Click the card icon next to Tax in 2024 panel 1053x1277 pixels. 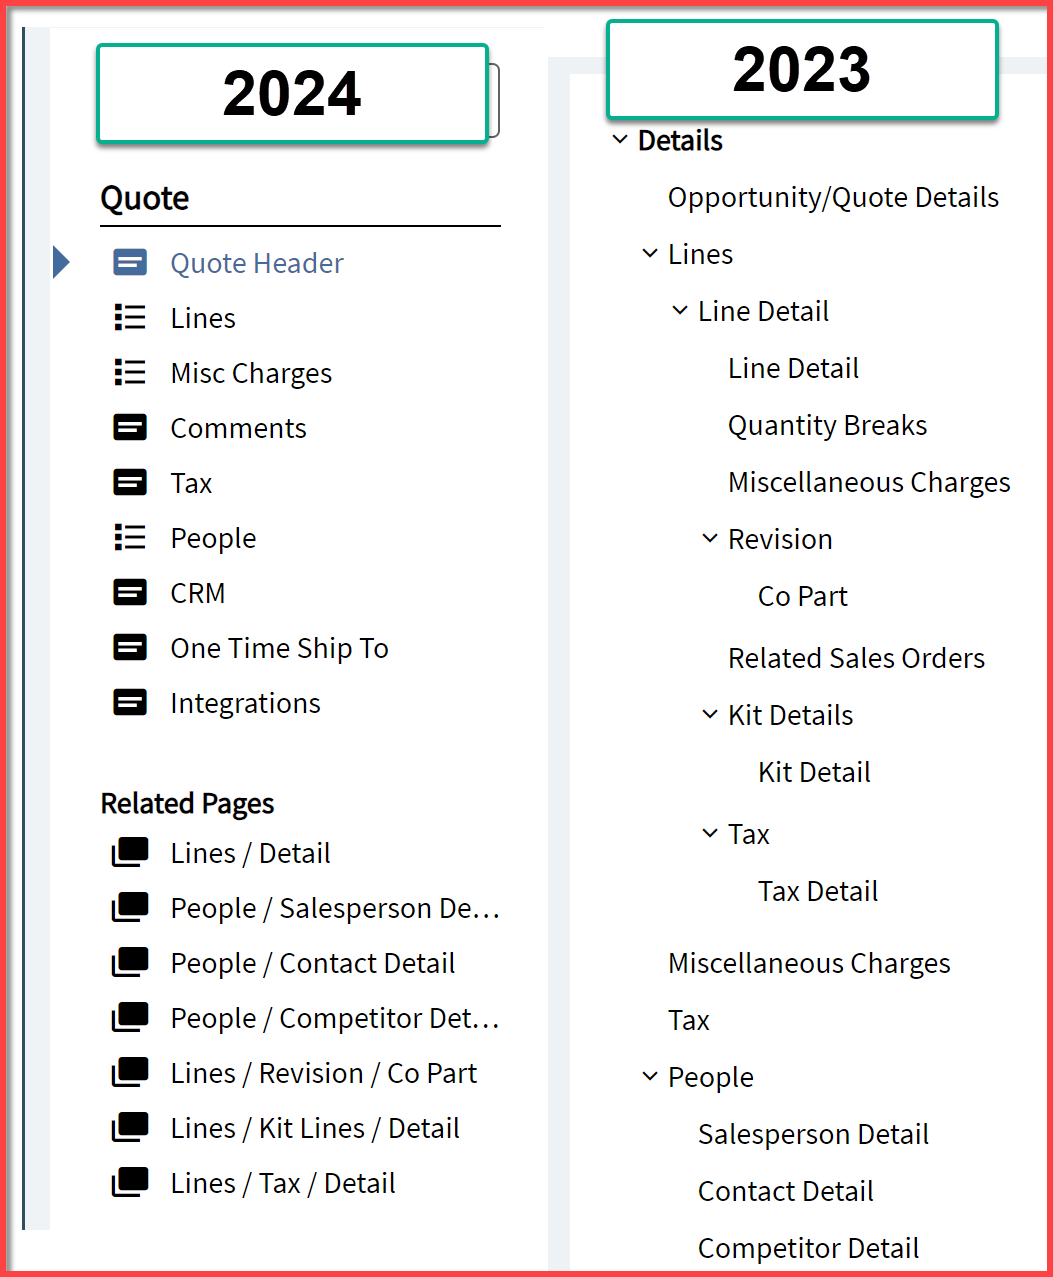130,483
